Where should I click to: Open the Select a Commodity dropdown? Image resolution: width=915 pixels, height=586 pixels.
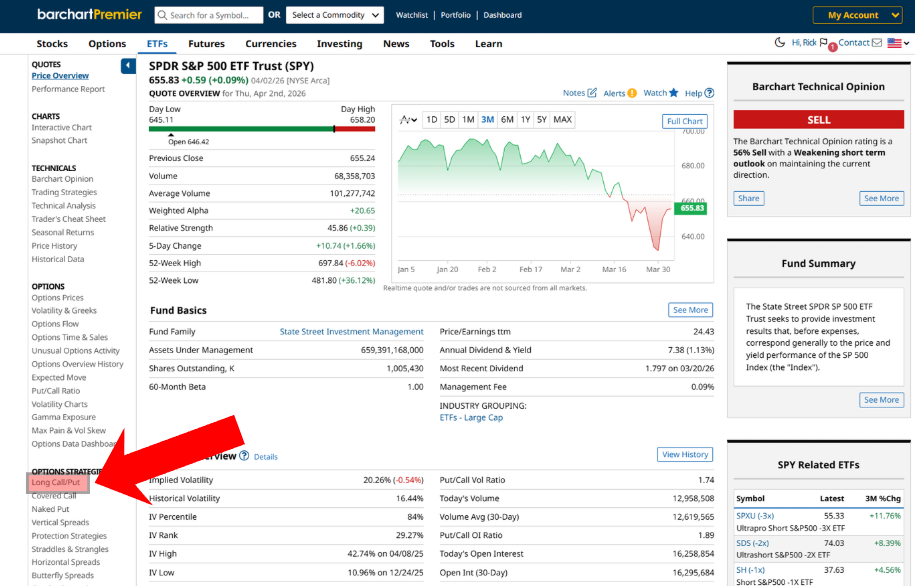click(x=335, y=15)
